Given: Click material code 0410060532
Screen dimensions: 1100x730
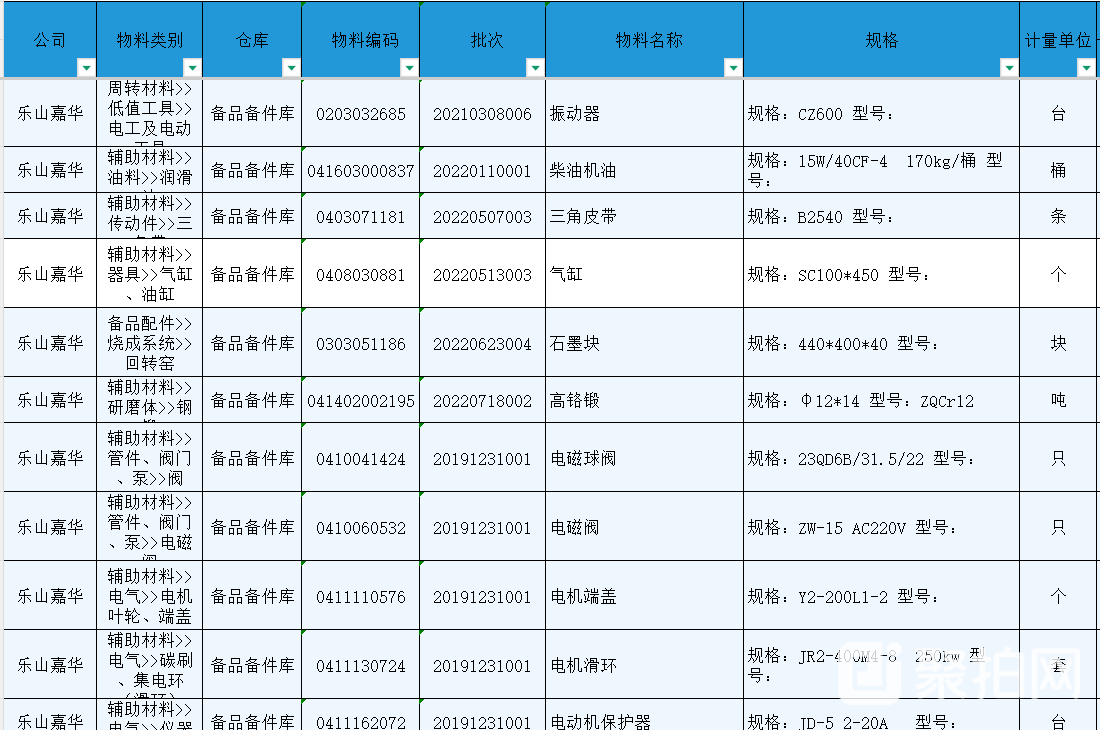Looking at the screenshot, I should (361, 527).
